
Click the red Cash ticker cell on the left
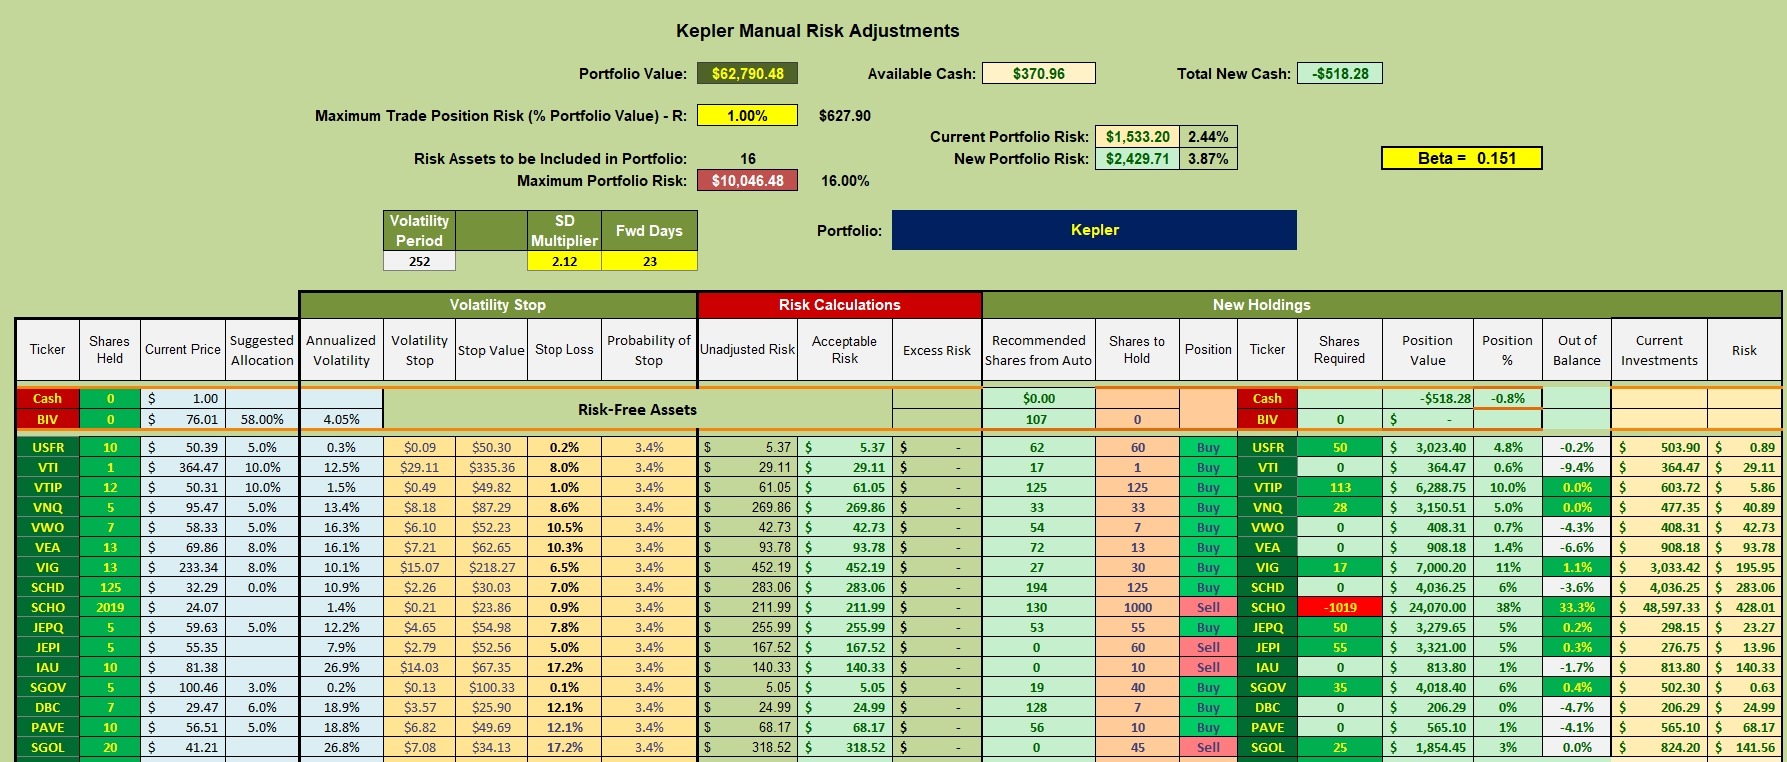(x=47, y=398)
